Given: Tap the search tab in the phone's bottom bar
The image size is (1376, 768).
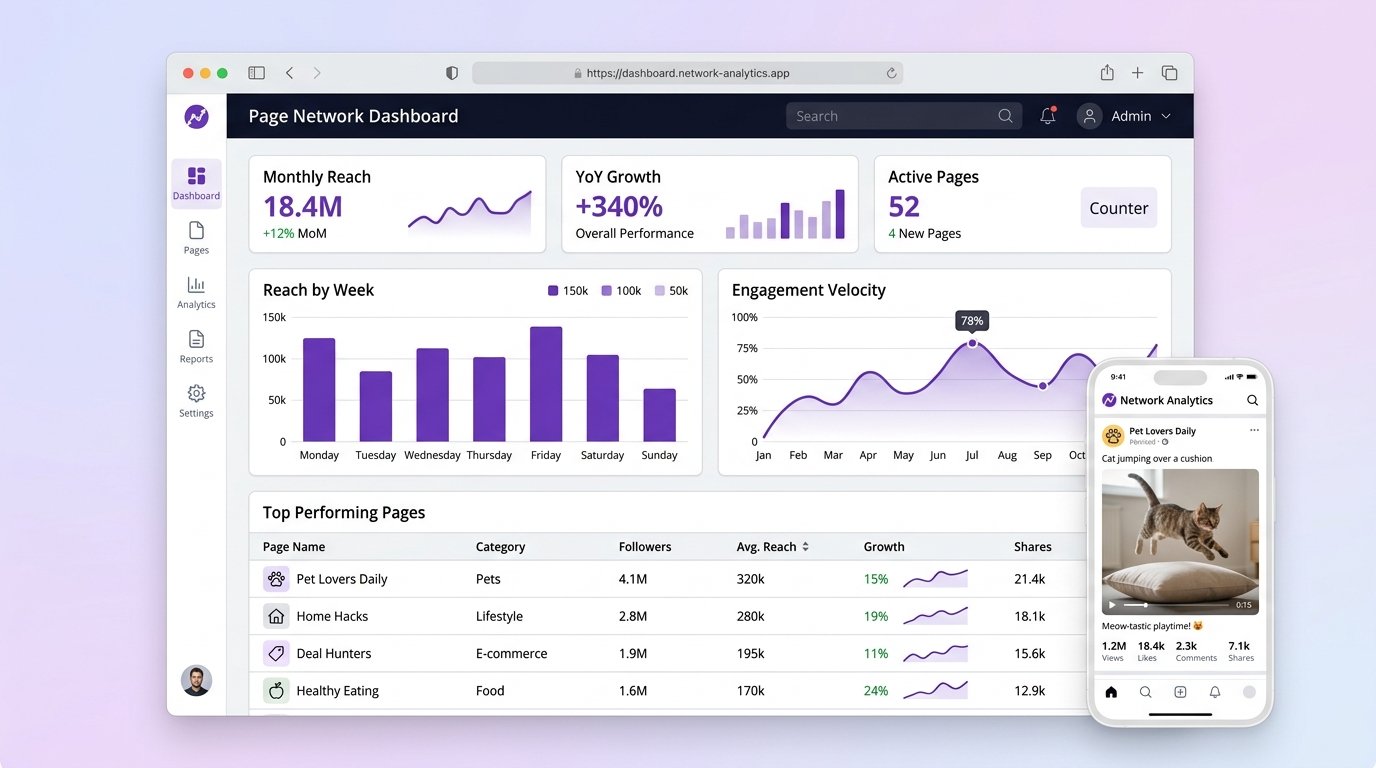Looking at the screenshot, I should point(1146,692).
